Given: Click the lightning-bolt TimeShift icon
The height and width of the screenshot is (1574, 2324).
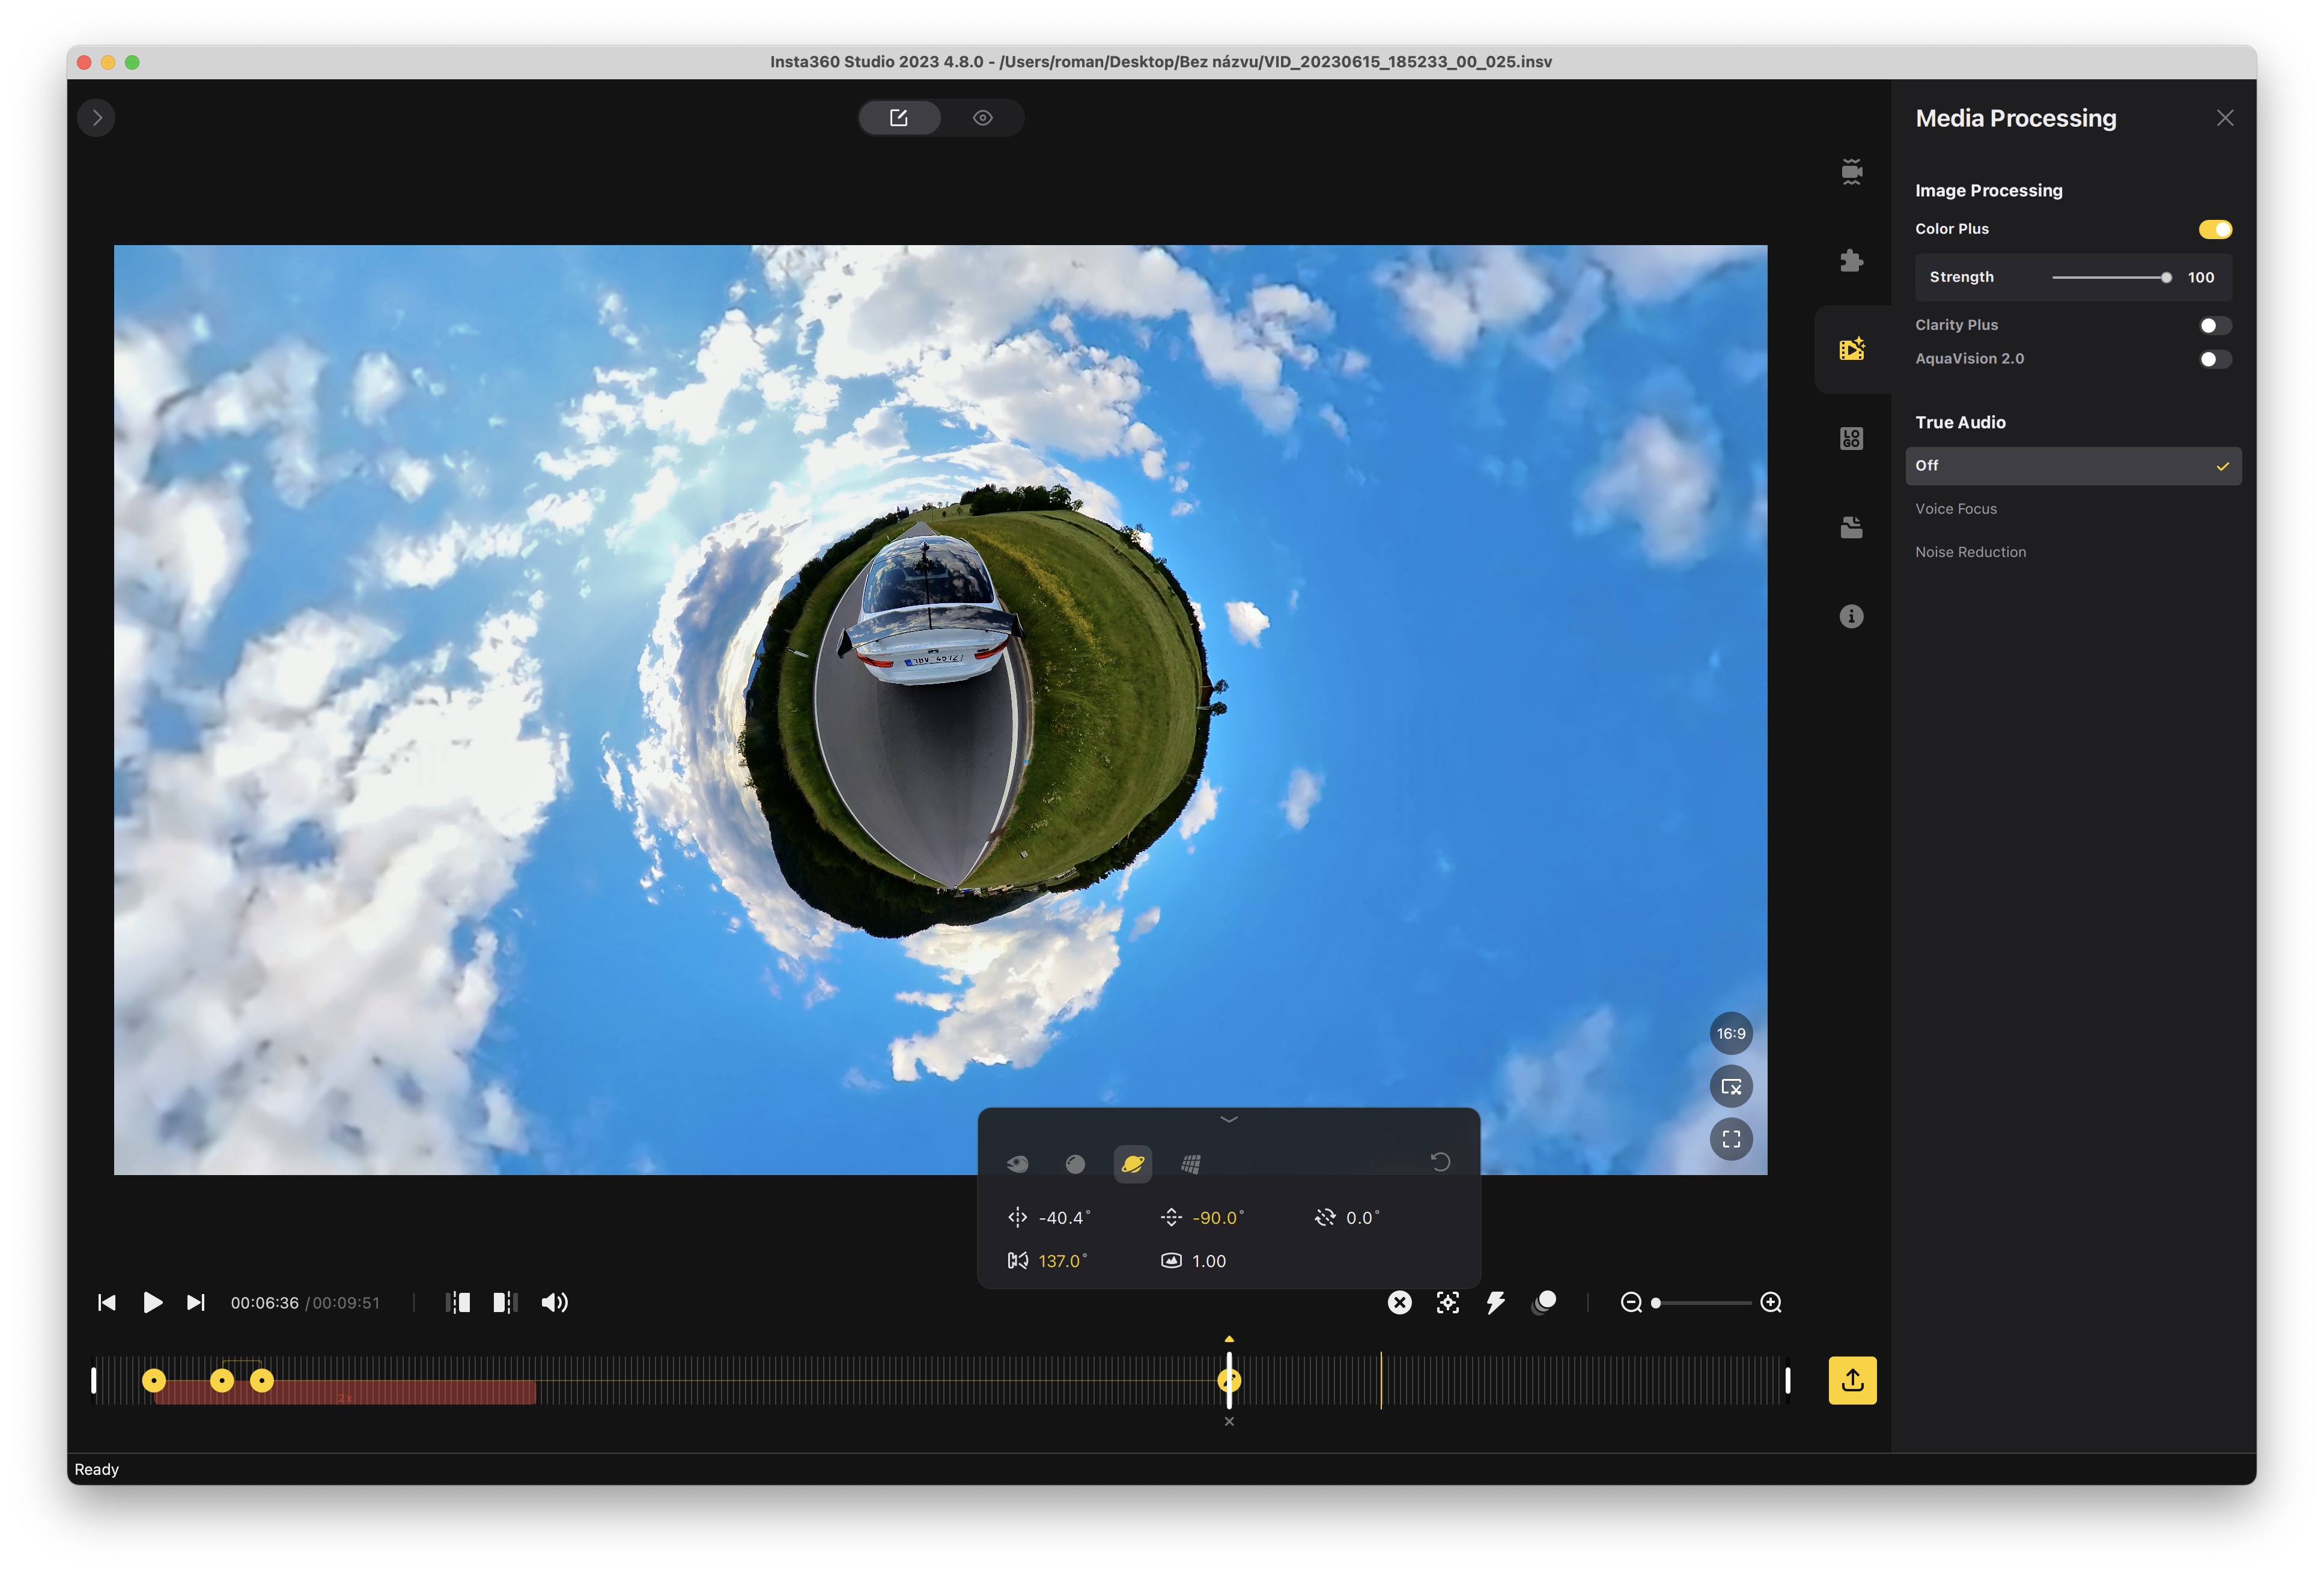Looking at the screenshot, I should click(x=1496, y=1302).
